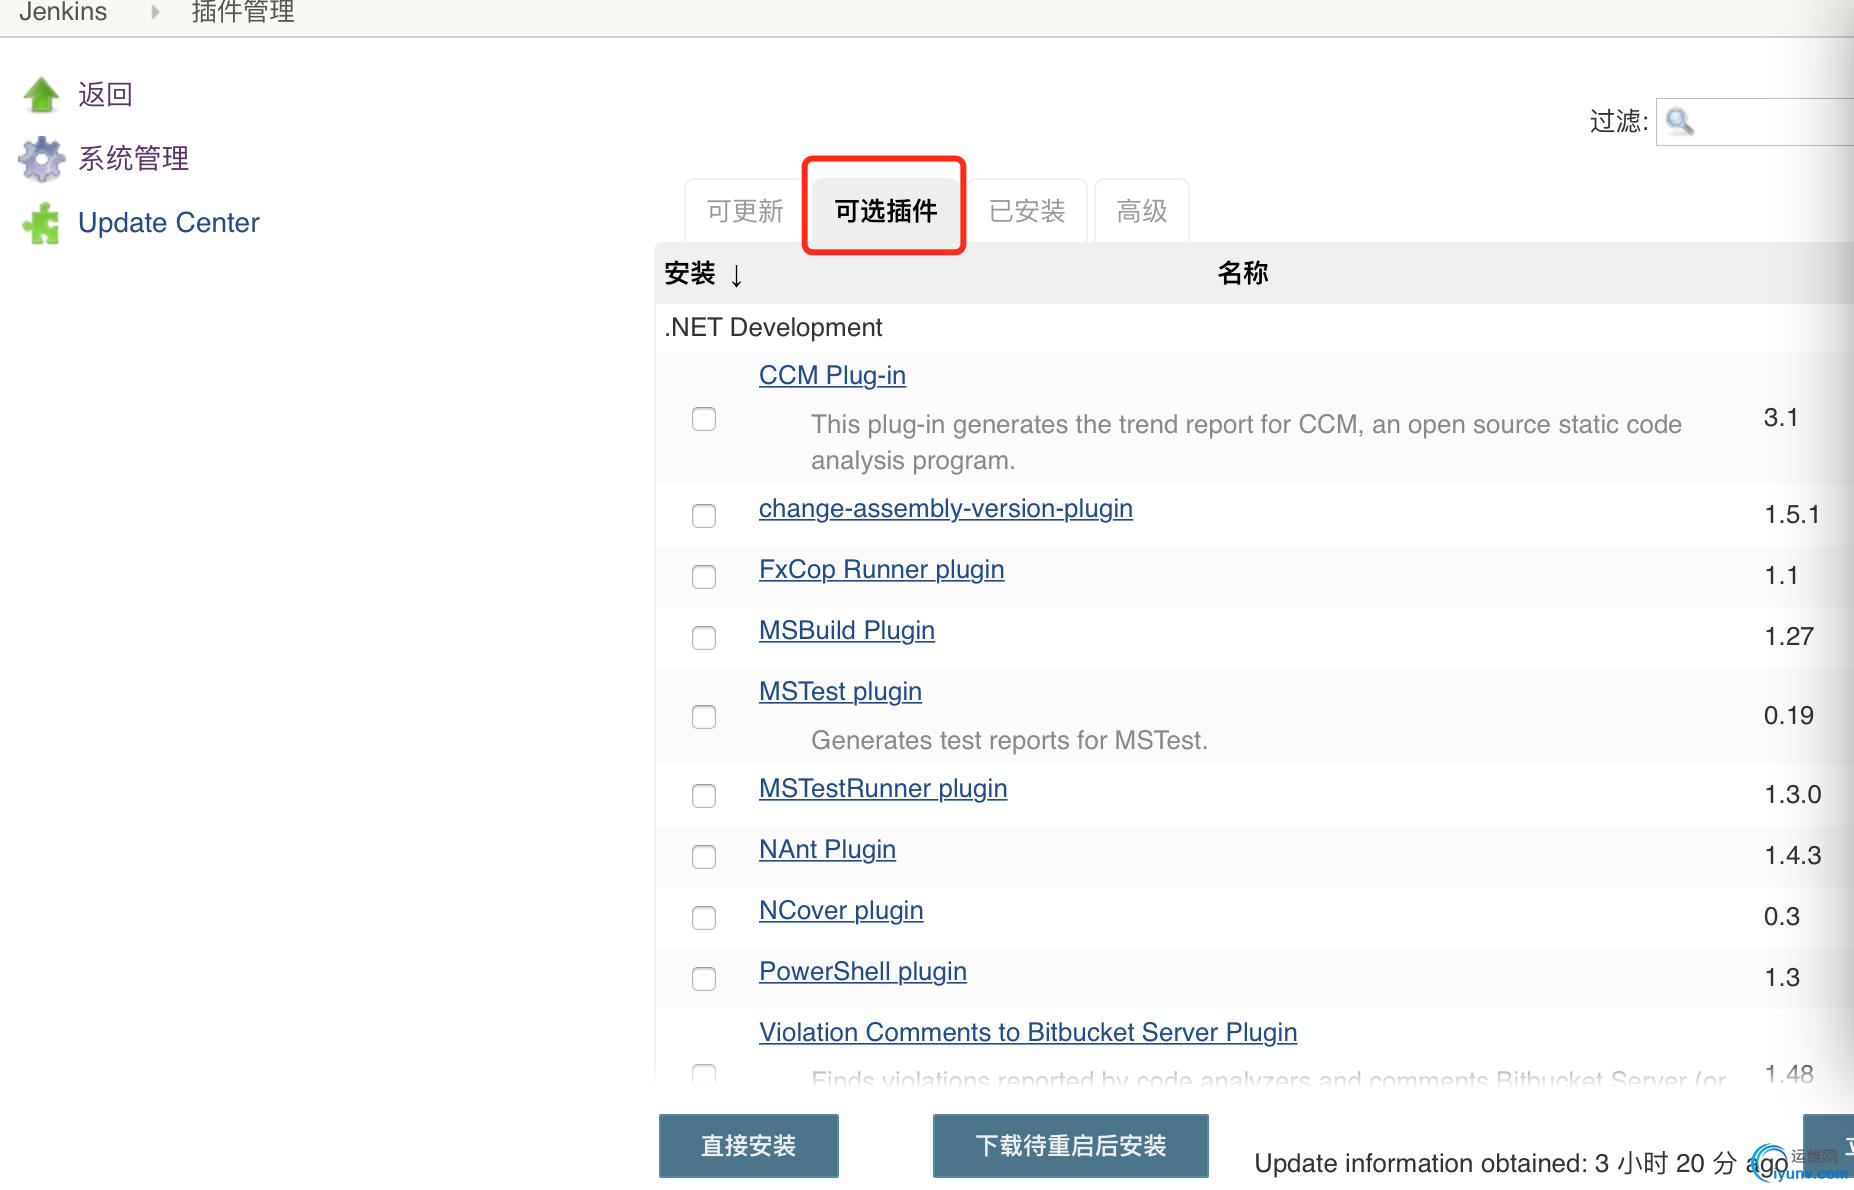
Task: Open the NAnt Plugin link
Action: pos(827,850)
